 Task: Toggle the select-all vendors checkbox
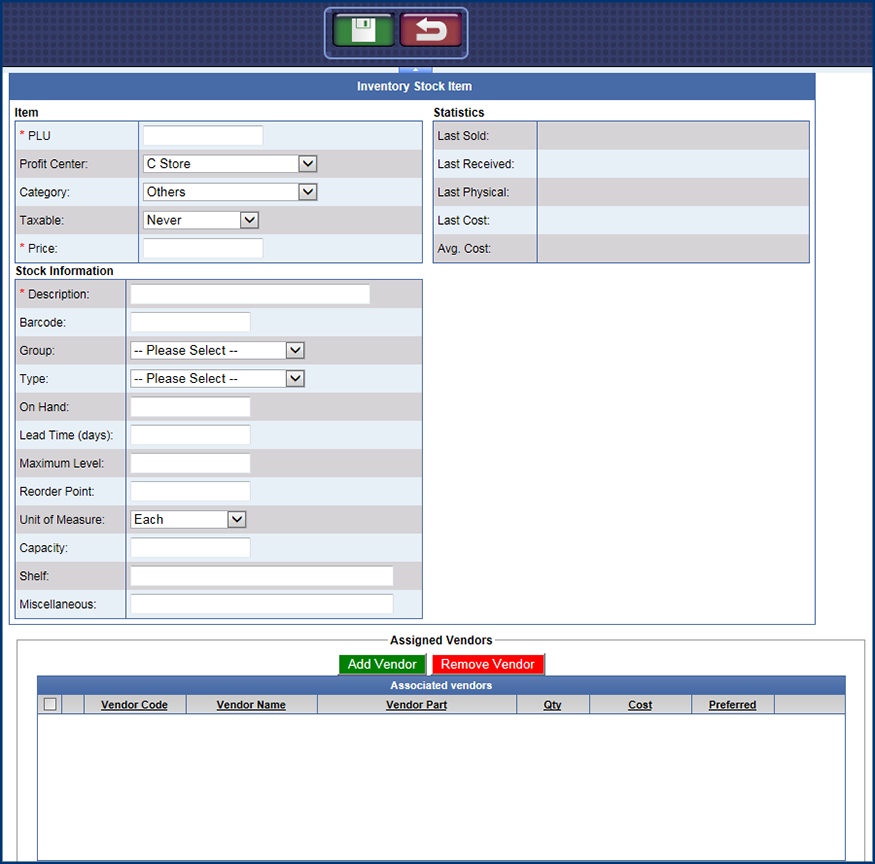point(50,704)
